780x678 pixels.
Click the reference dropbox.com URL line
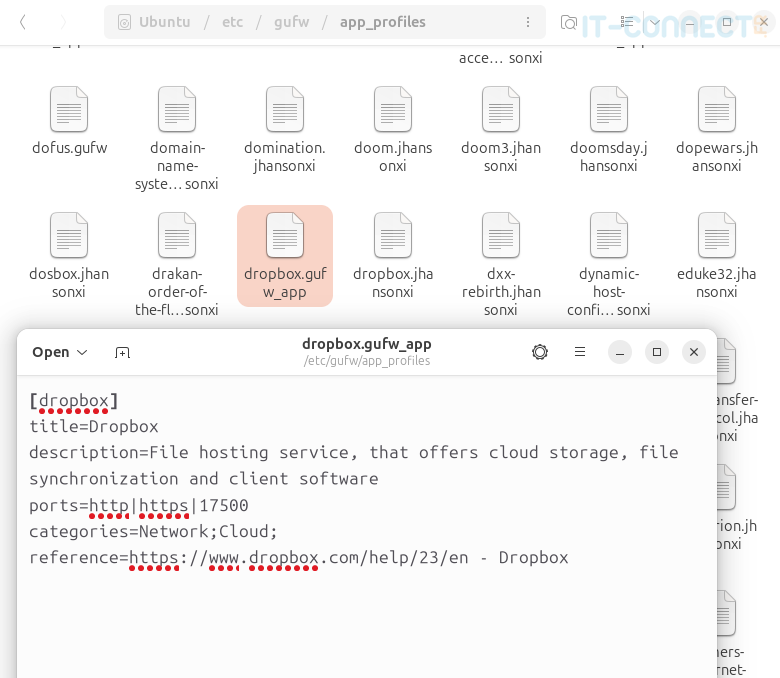298,558
